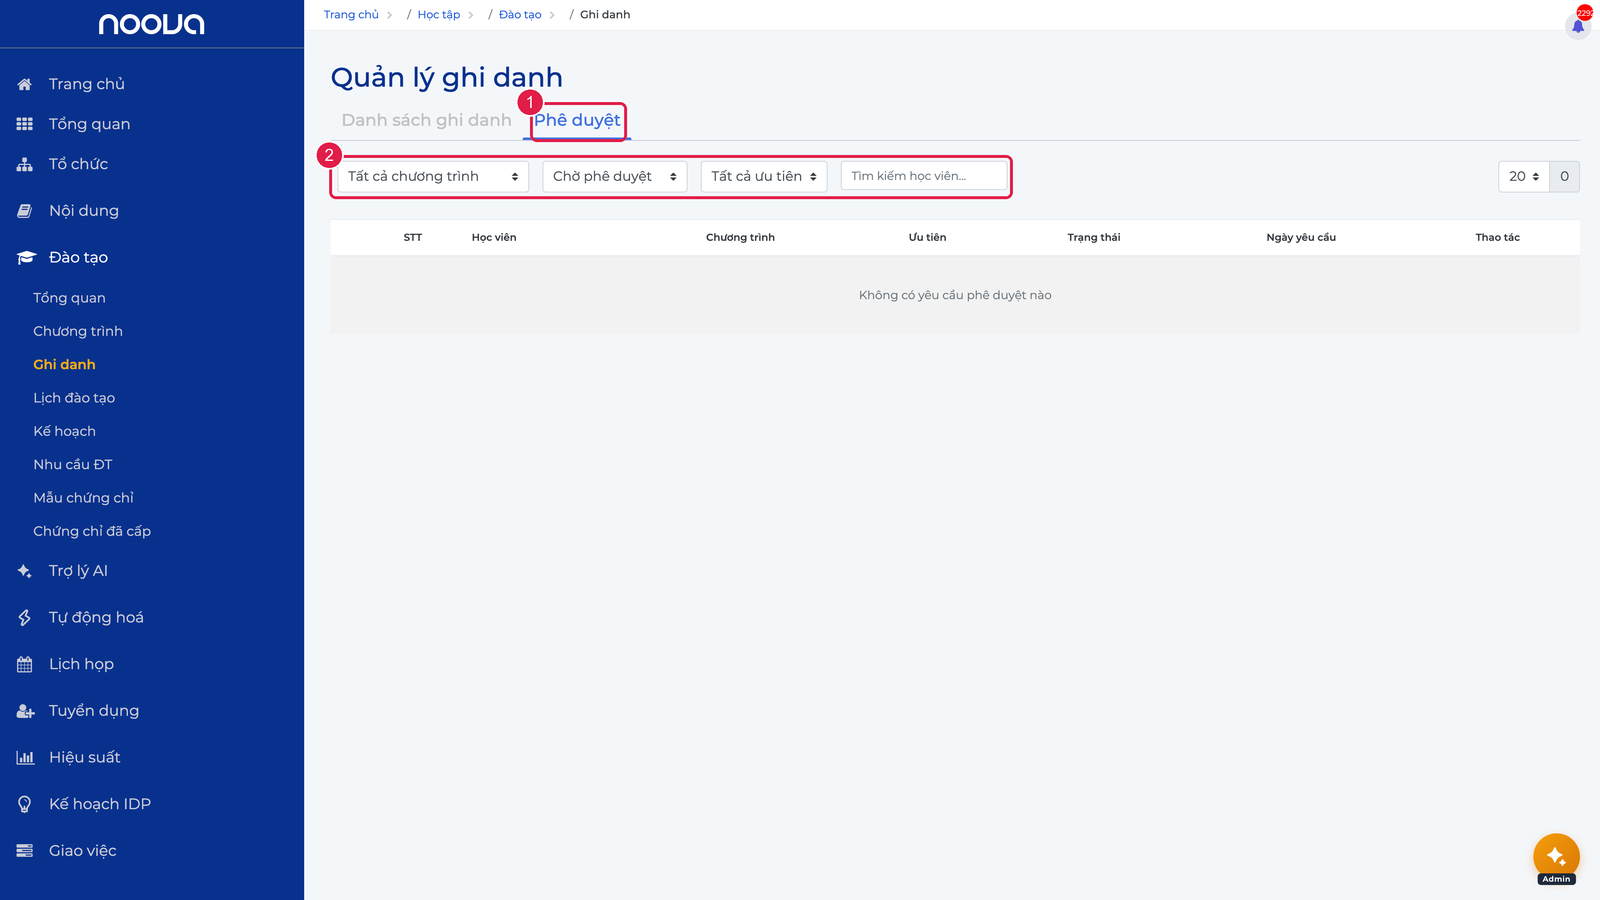The width and height of the screenshot is (1600, 900).
Task: Collapse the Đào tạo sidebar section
Action: coord(78,257)
